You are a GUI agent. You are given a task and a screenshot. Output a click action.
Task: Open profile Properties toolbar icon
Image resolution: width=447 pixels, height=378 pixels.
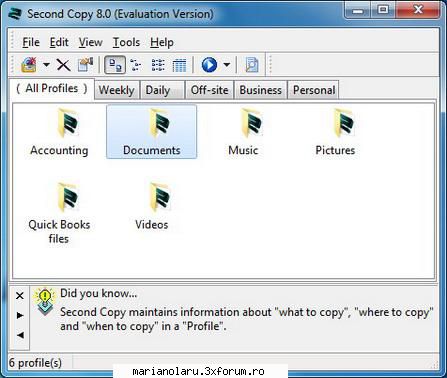(x=85, y=65)
